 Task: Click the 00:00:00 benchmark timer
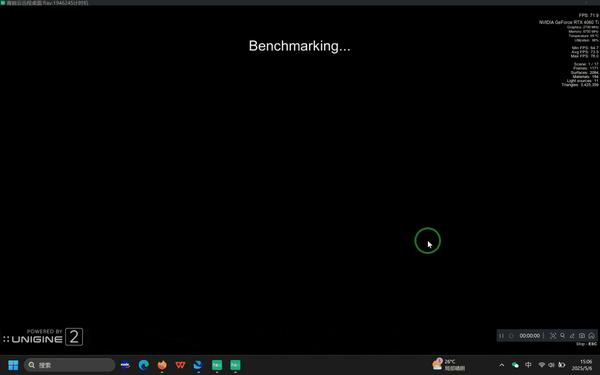pyautogui.click(x=530, y=336)
